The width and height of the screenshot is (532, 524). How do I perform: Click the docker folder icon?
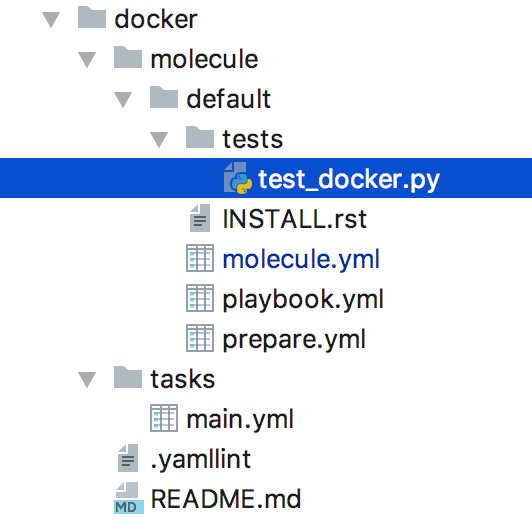(x=92, y=17)
